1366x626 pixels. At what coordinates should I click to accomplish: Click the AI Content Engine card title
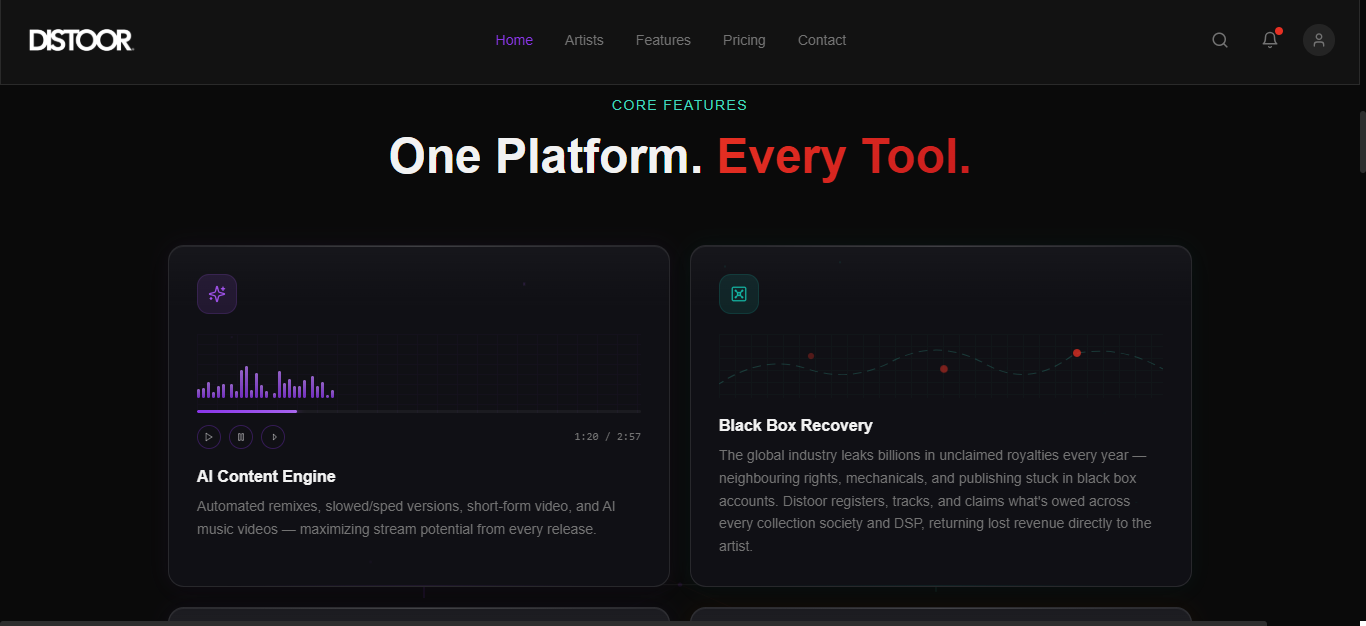click(266, 476)
